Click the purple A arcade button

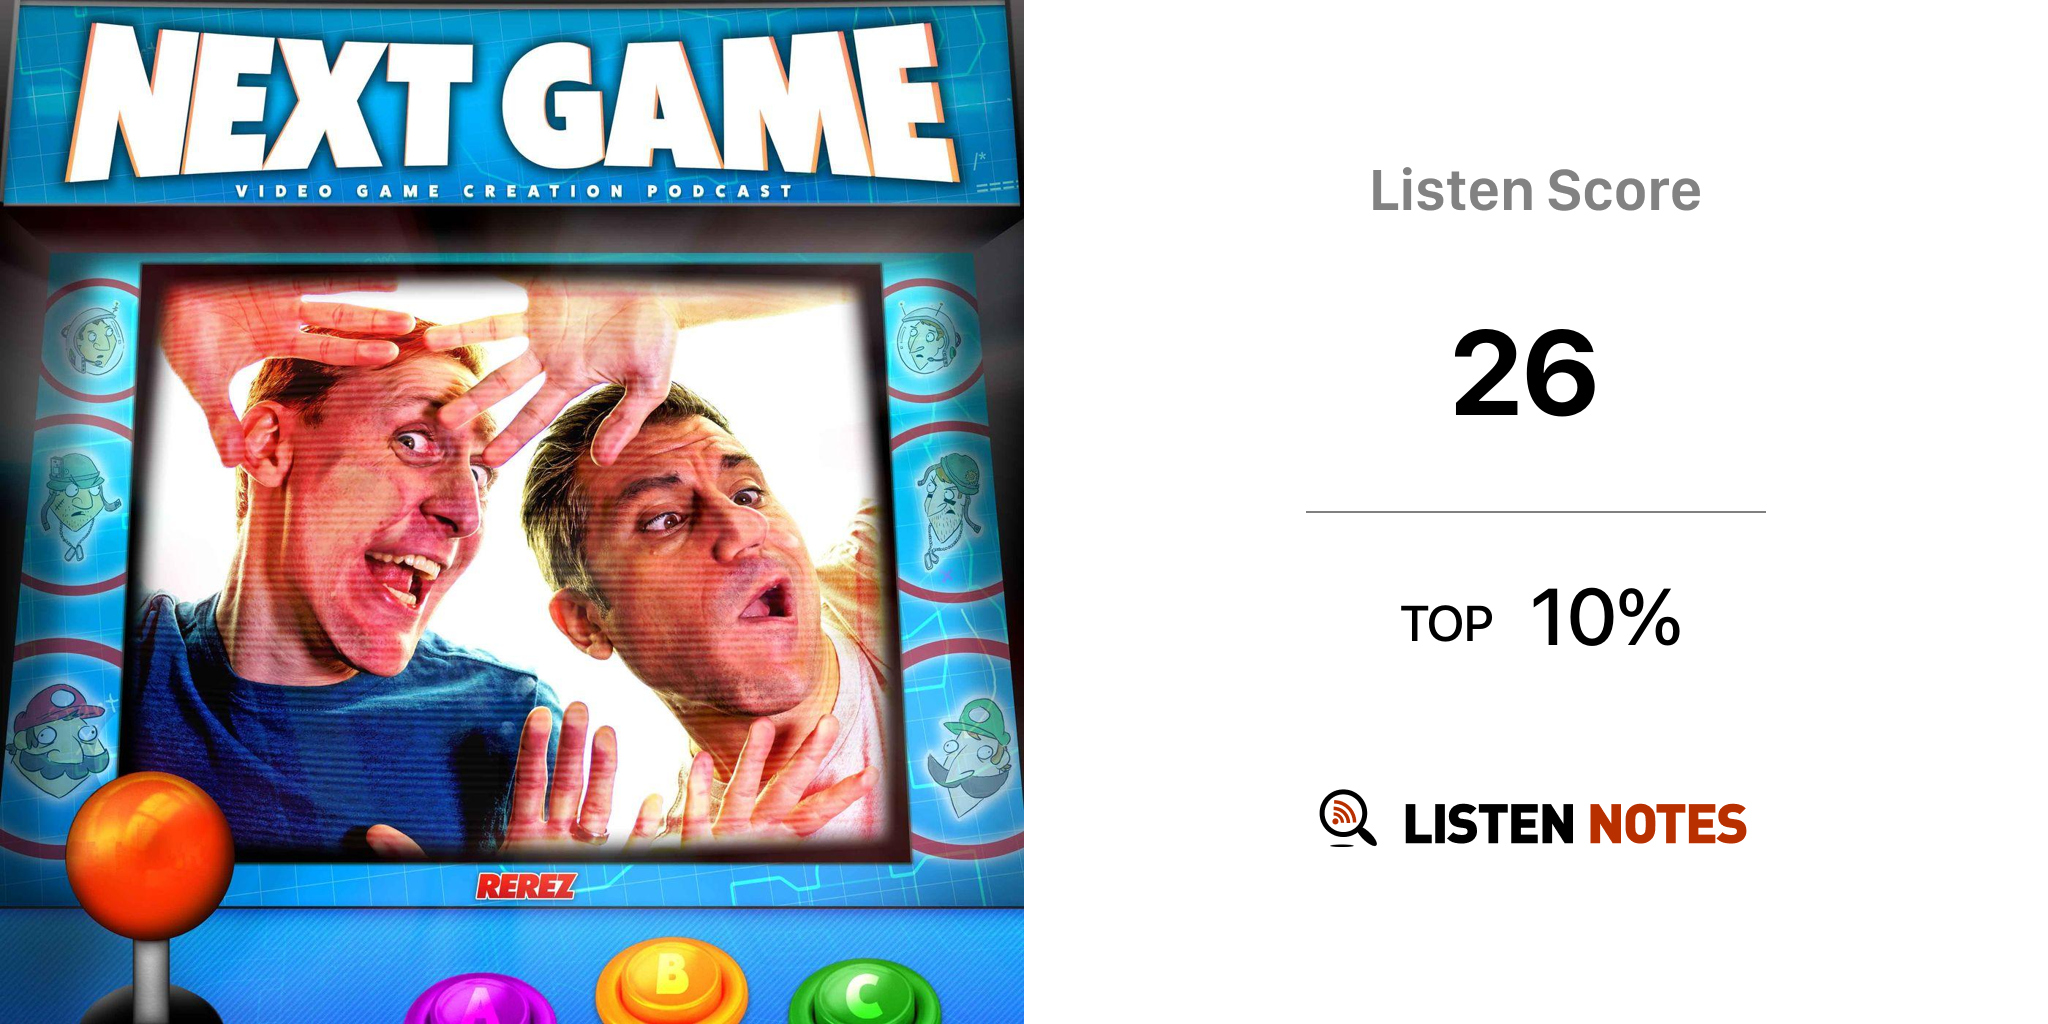[x=481, y=998]
